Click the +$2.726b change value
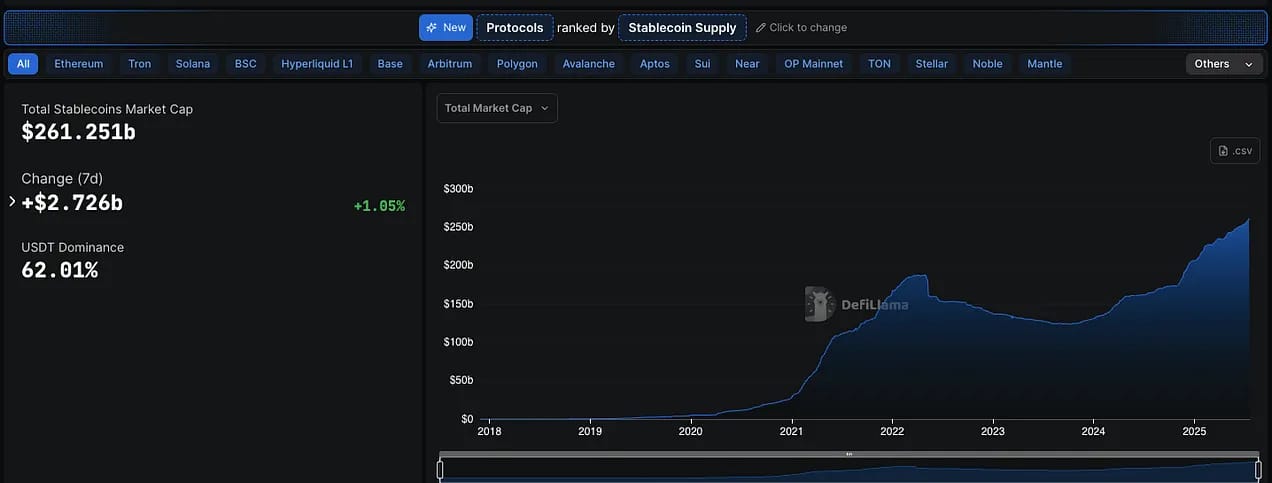 click(x=72, y=203)
